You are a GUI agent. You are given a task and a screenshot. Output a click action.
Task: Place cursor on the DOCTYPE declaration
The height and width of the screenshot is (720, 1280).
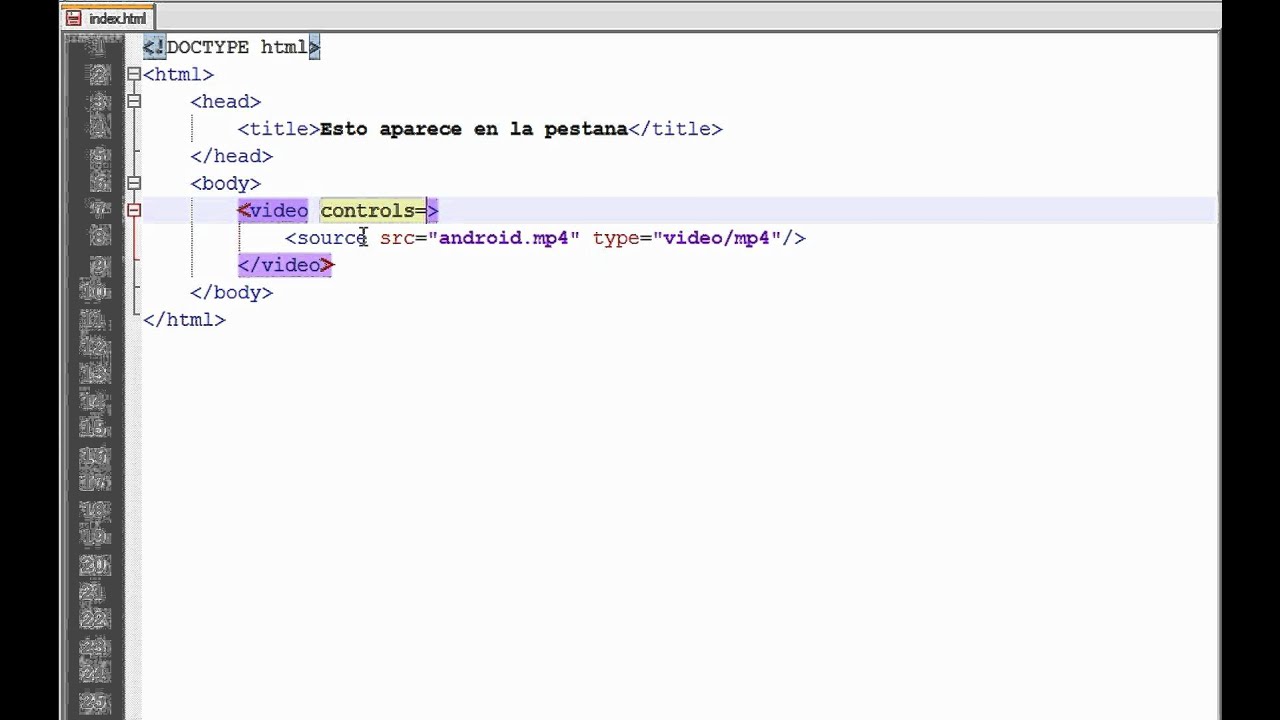pos(231,47)
